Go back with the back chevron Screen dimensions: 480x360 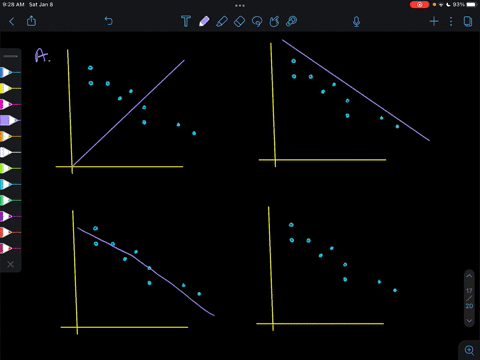(x=12, y=22)
